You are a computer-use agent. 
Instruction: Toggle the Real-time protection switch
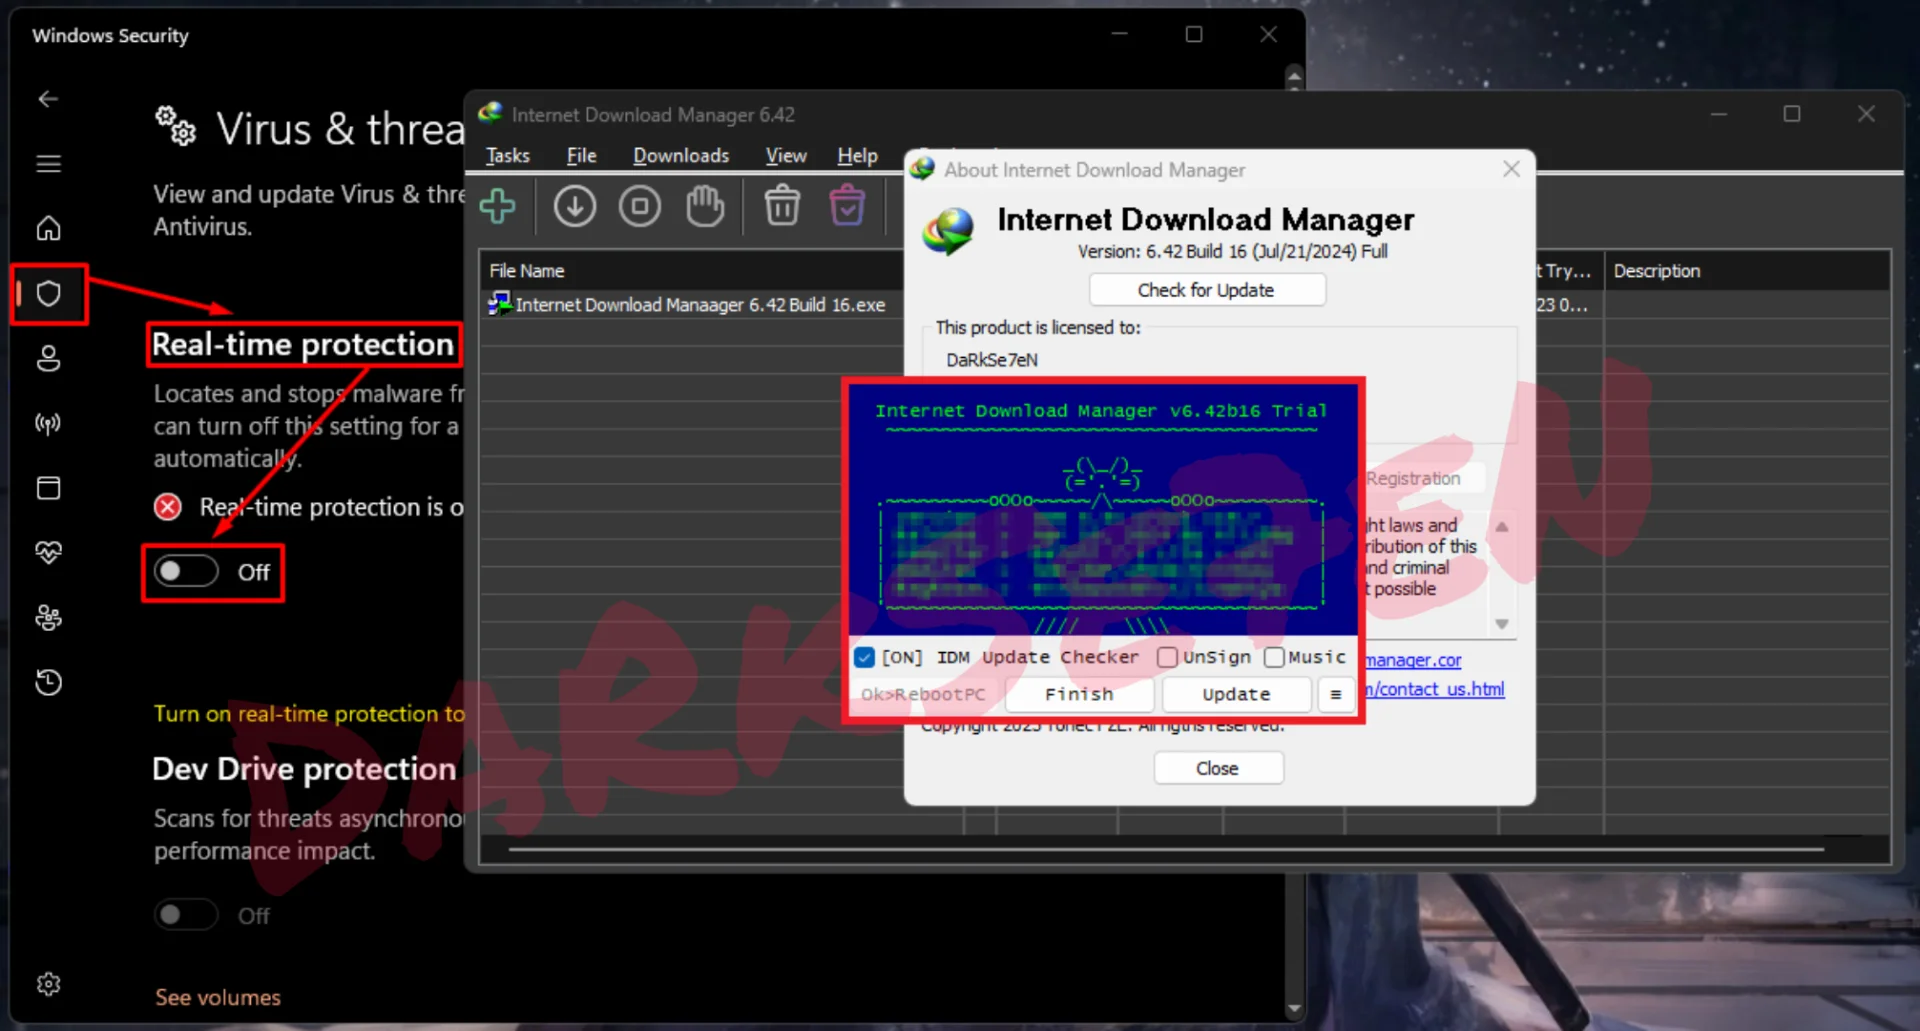tap(186, 571)
